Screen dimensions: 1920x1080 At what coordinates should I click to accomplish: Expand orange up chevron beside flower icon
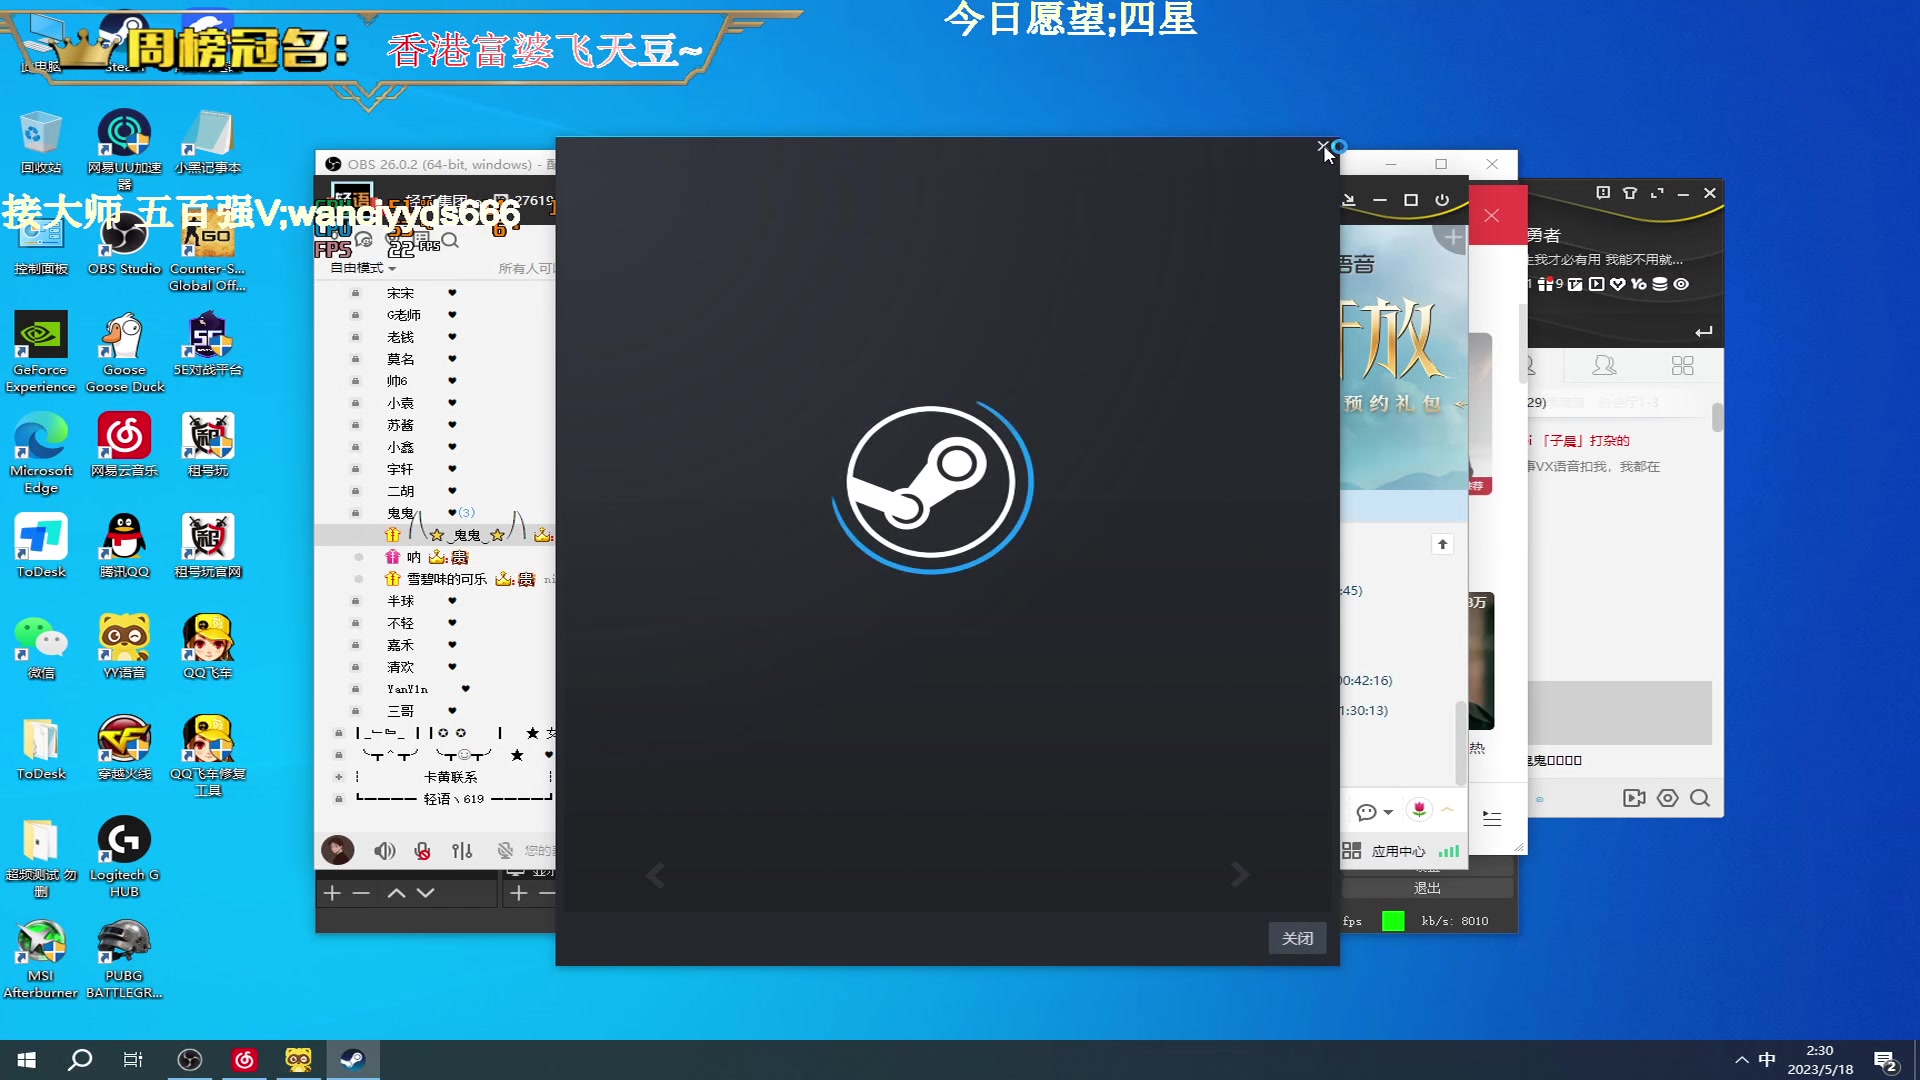tap(1447, 809)
